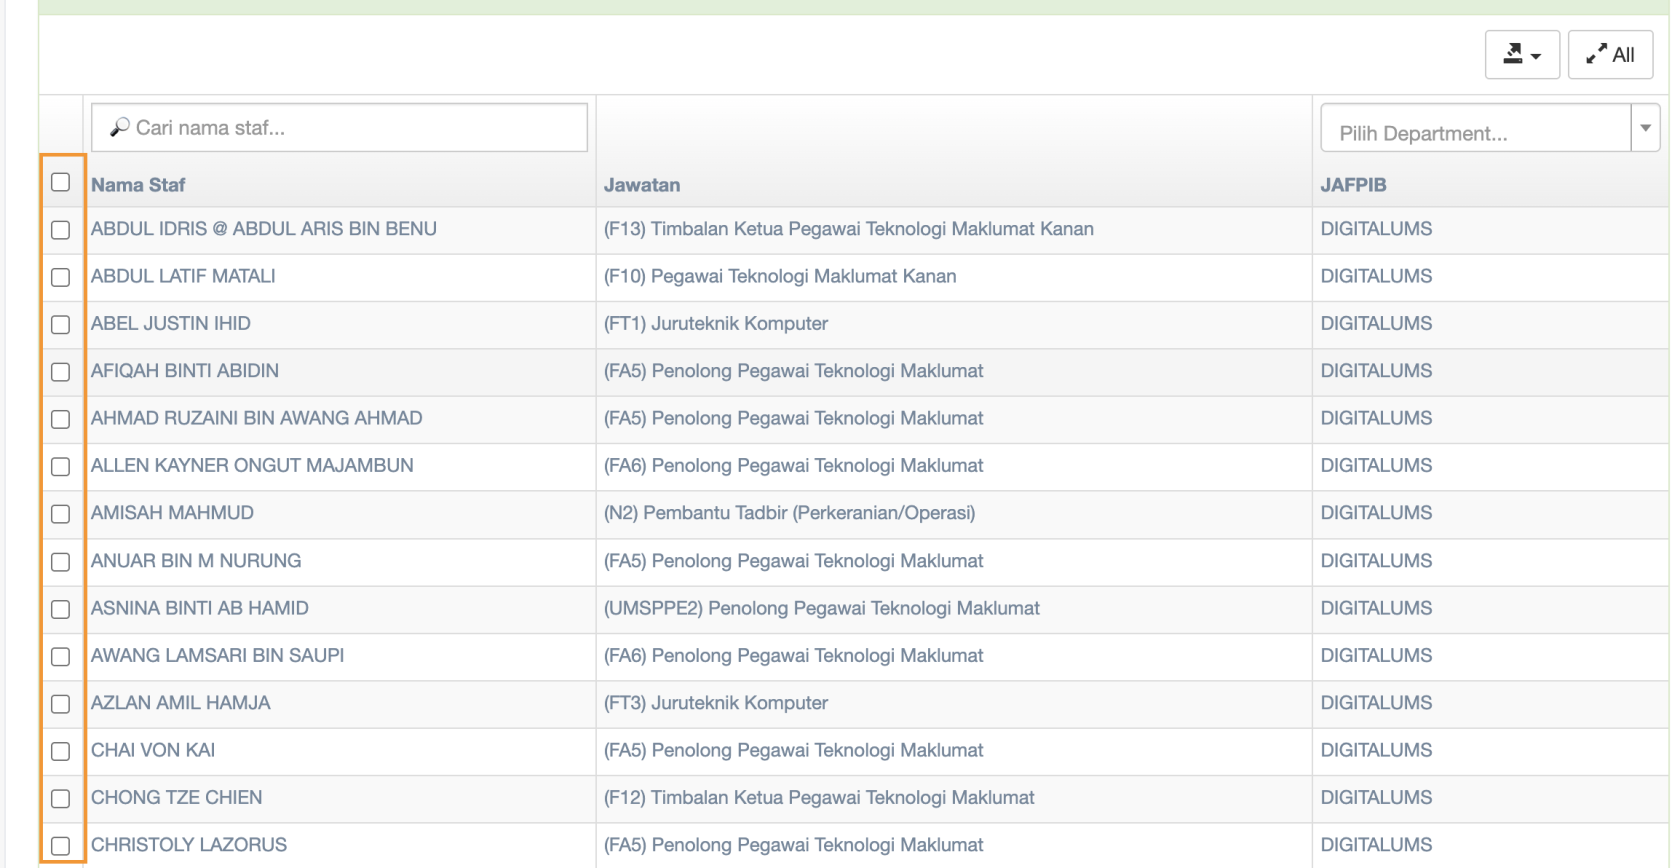1680x868 pixels.
Task: Tick the checkbox for CHAI VON KAI
Action: point(61,751)
